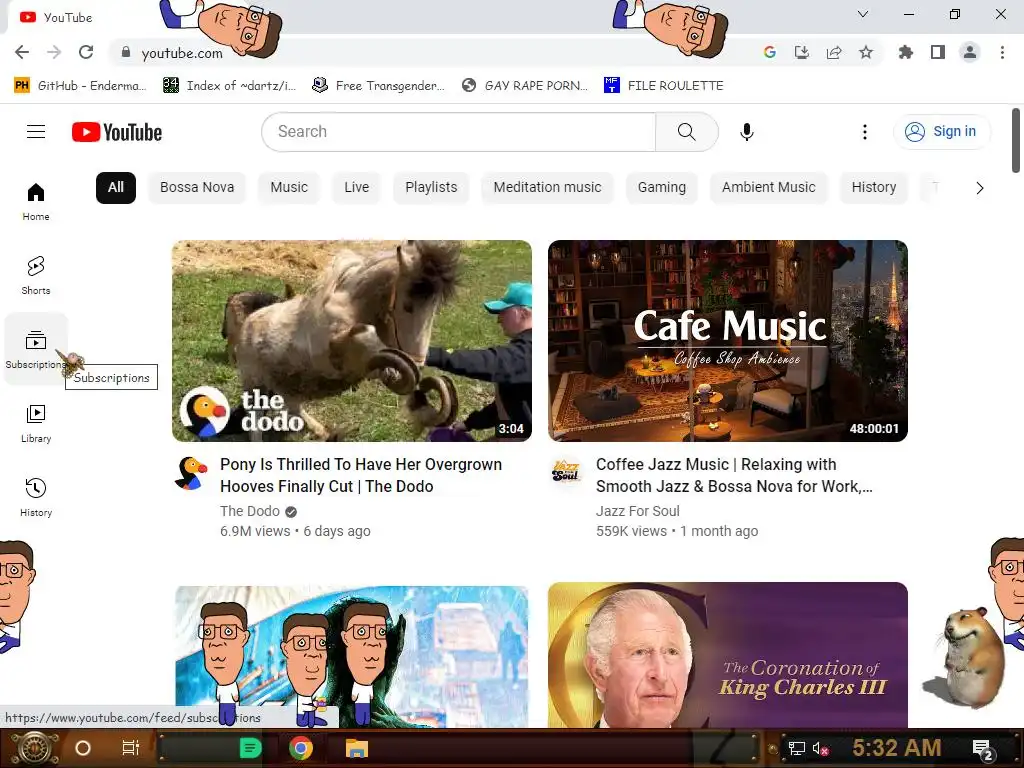Screen dimensions: 1024x768
Task: Select the Bossa Nova chip
Action: click(197, 187)
